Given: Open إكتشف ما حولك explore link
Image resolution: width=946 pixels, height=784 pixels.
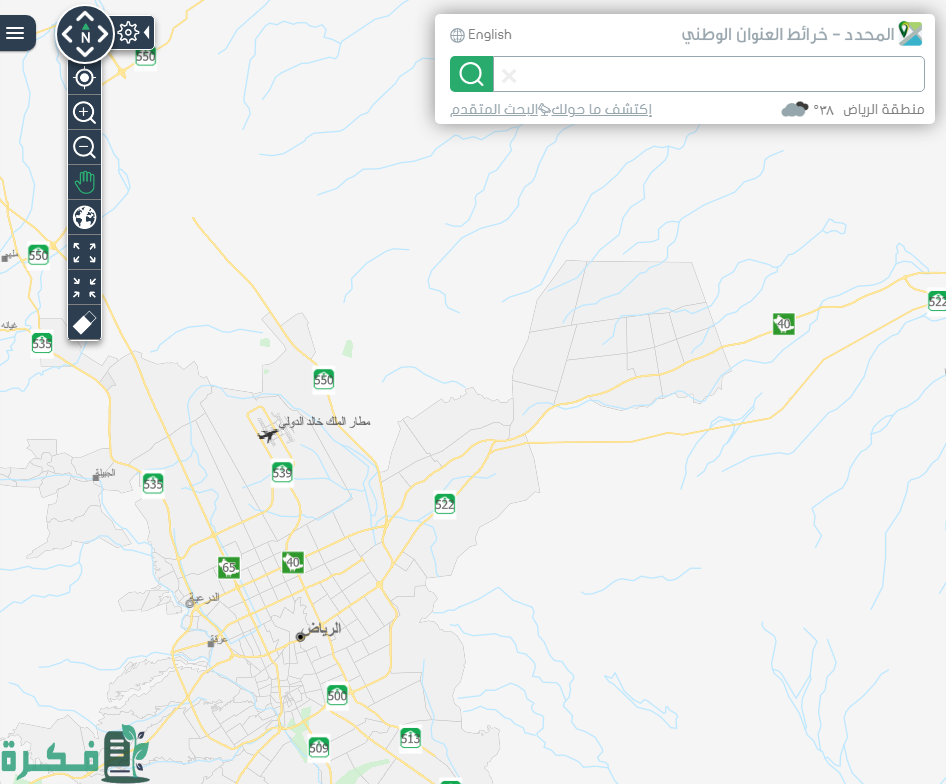Looking at the screenshot, I should 601,109.
